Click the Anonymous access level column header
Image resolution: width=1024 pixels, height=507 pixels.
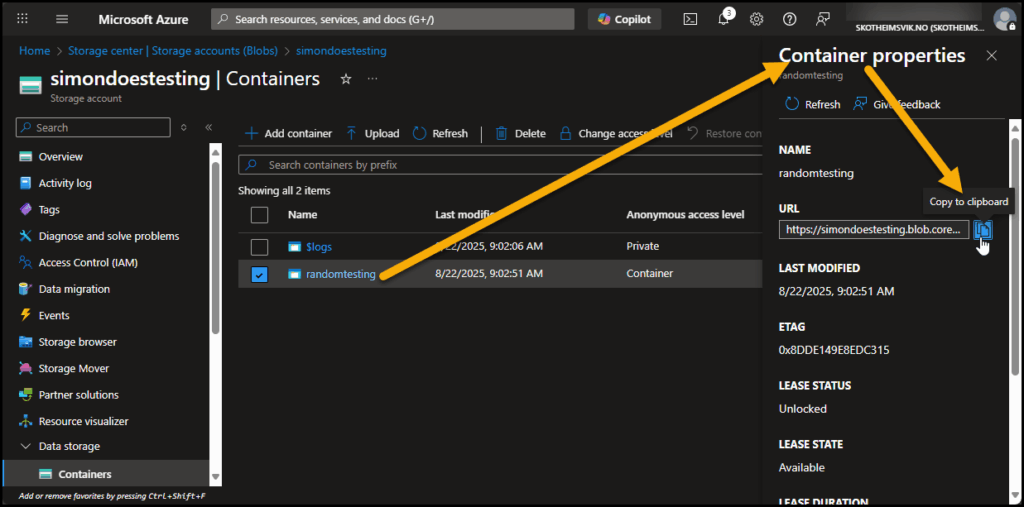(685, 215)
